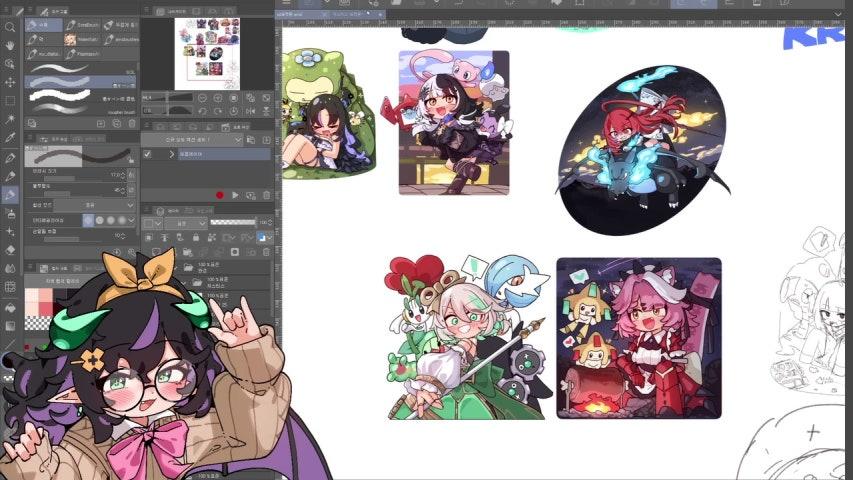
Task: Select the first 100% layer folder row
Action: click(224, 267)
